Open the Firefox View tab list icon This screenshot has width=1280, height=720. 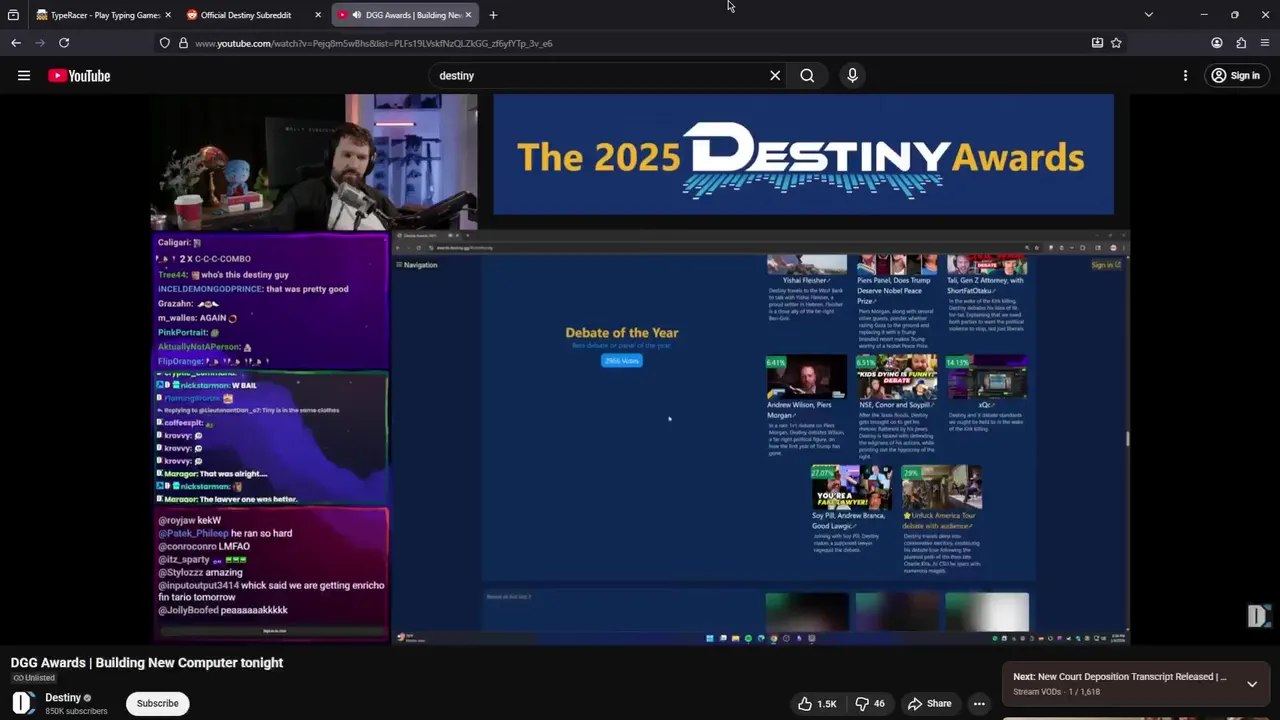pyautogui.click(x=13, y=15)
